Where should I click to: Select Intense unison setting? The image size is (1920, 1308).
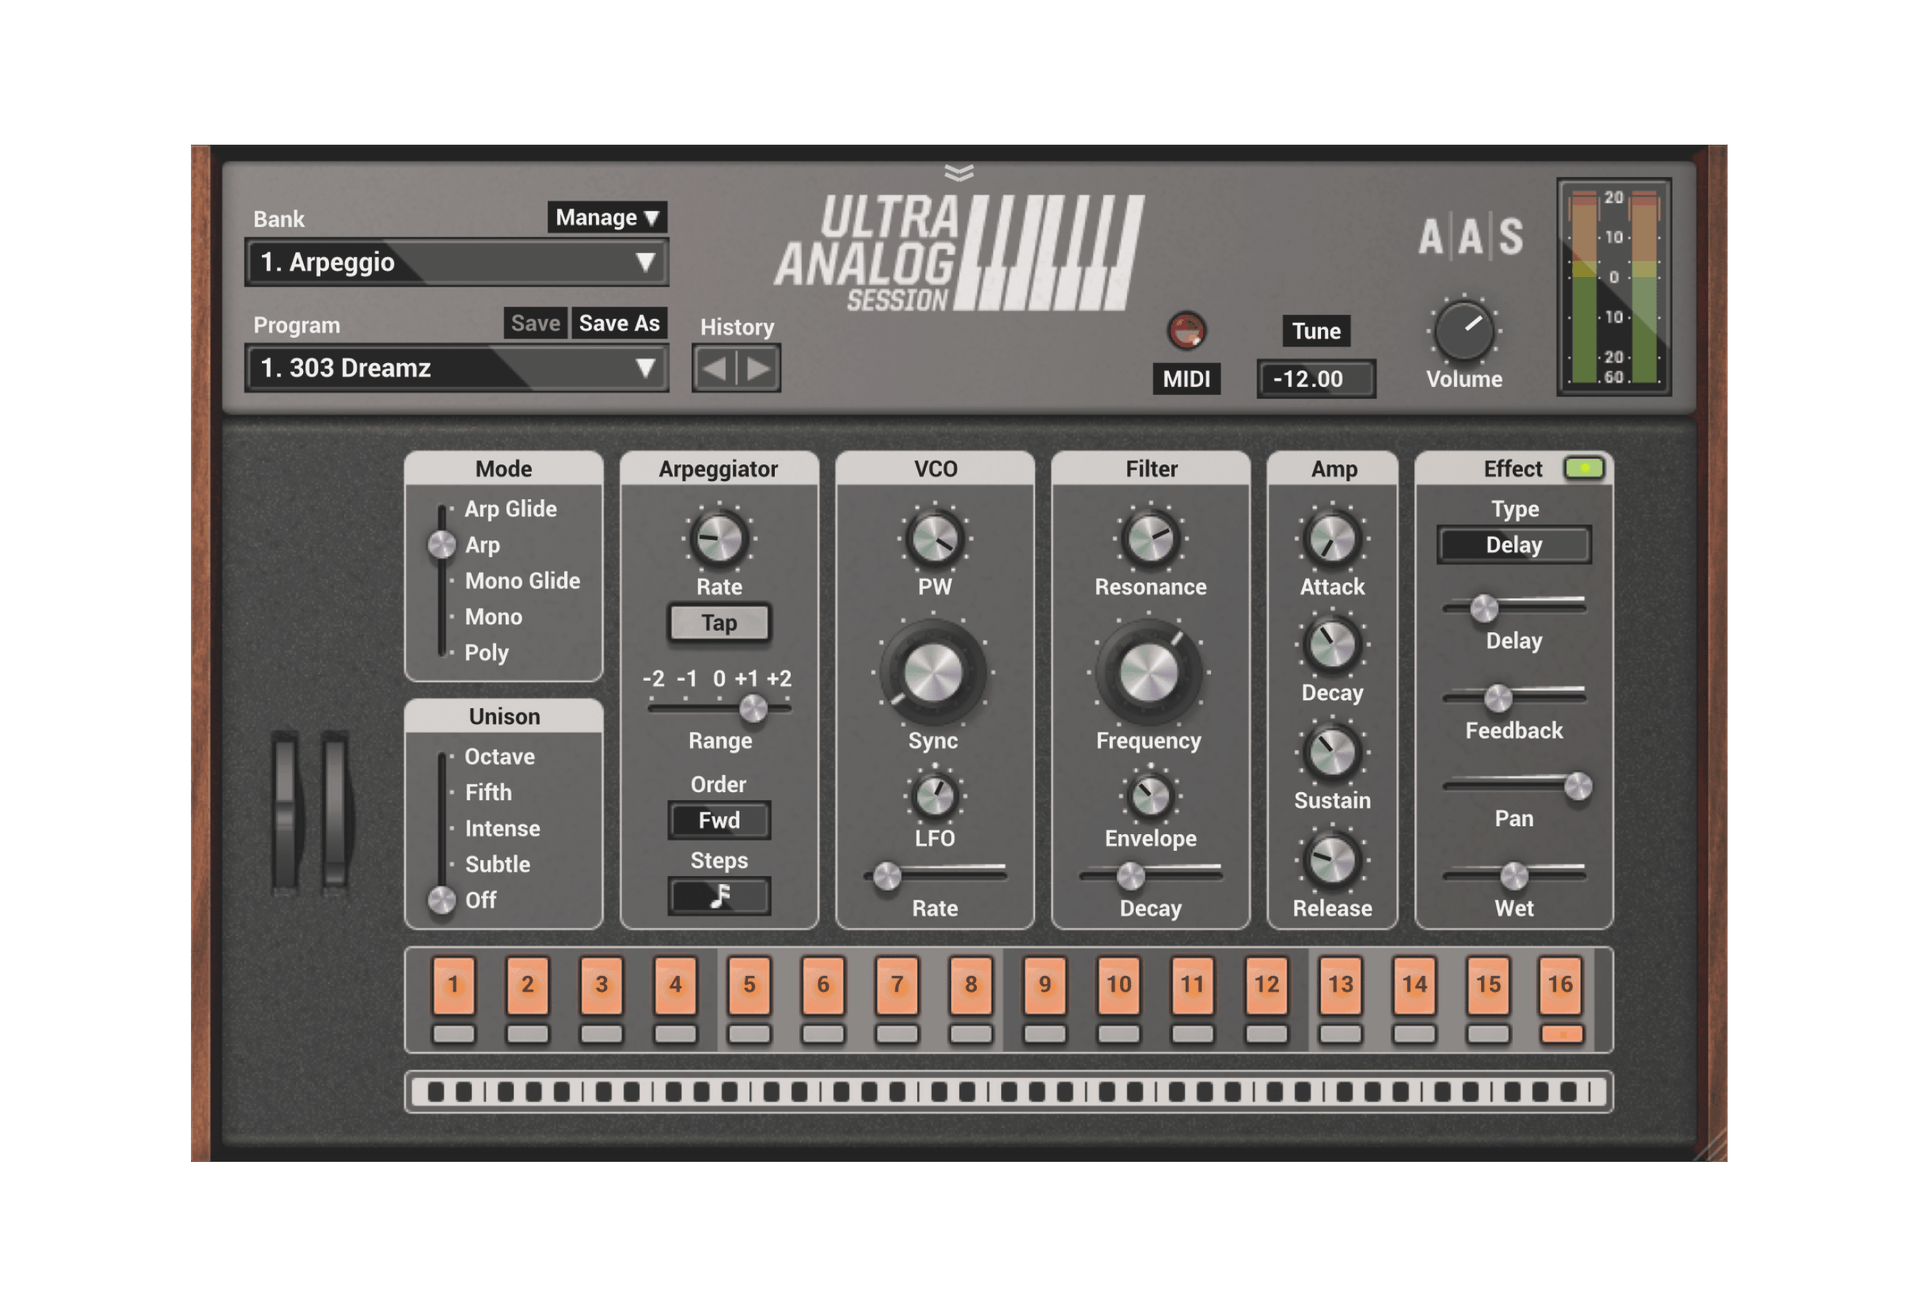coord(502,829)
